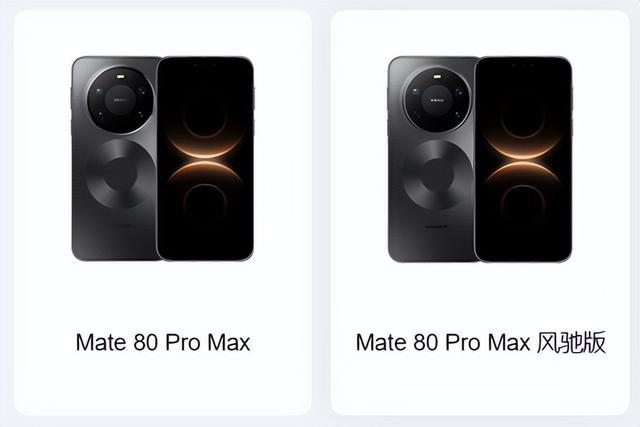
Task: Click camera flash on Mate 80 Pro Max
Action: tap(120, 76)
